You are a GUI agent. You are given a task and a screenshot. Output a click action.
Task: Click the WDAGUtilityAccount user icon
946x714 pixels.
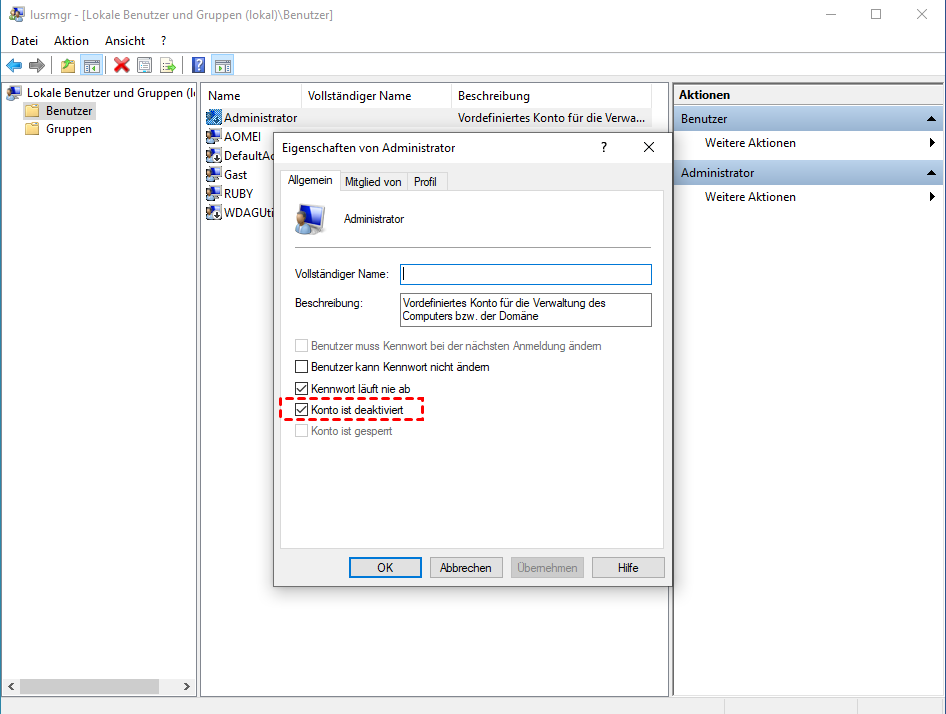click(214, 212)
